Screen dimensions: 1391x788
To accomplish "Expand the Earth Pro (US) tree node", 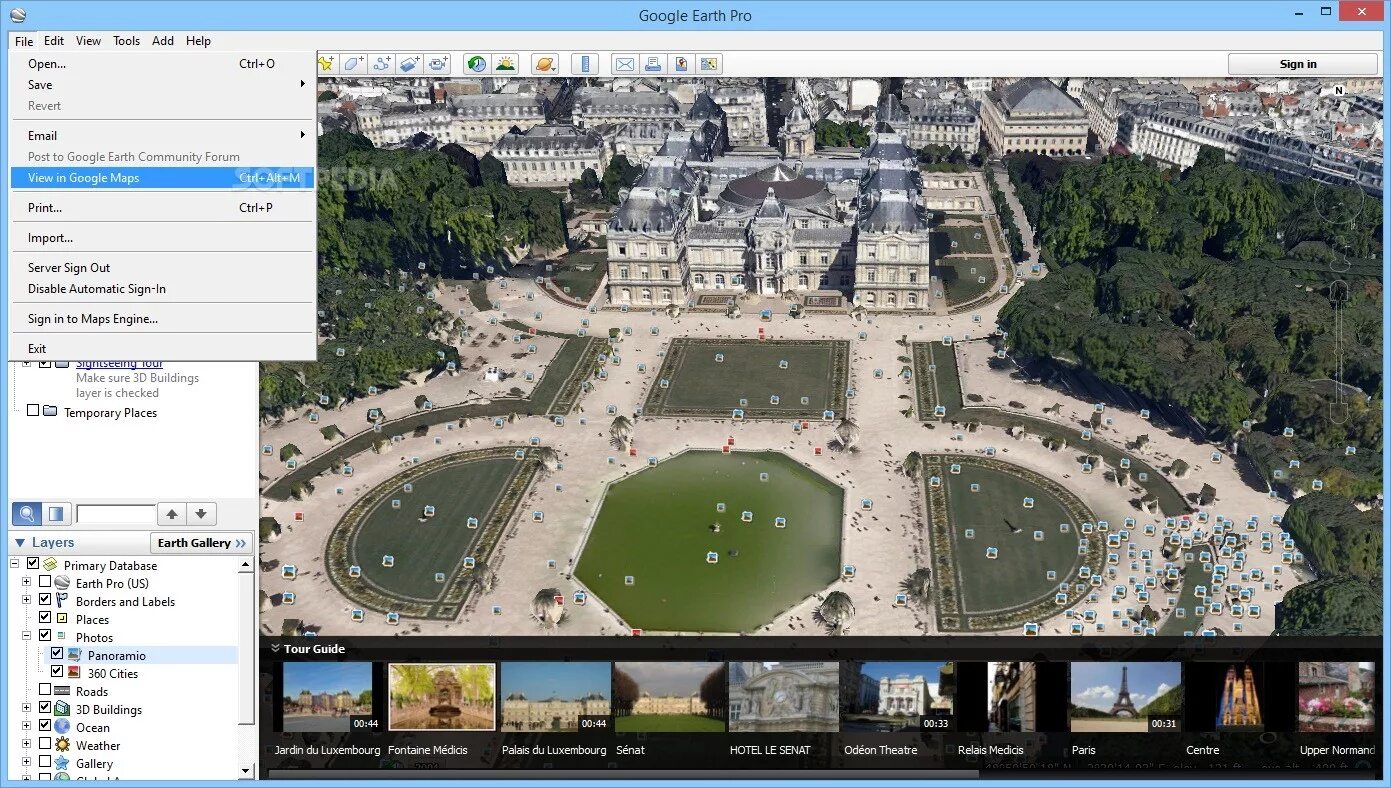I will (x=27, y=583).
